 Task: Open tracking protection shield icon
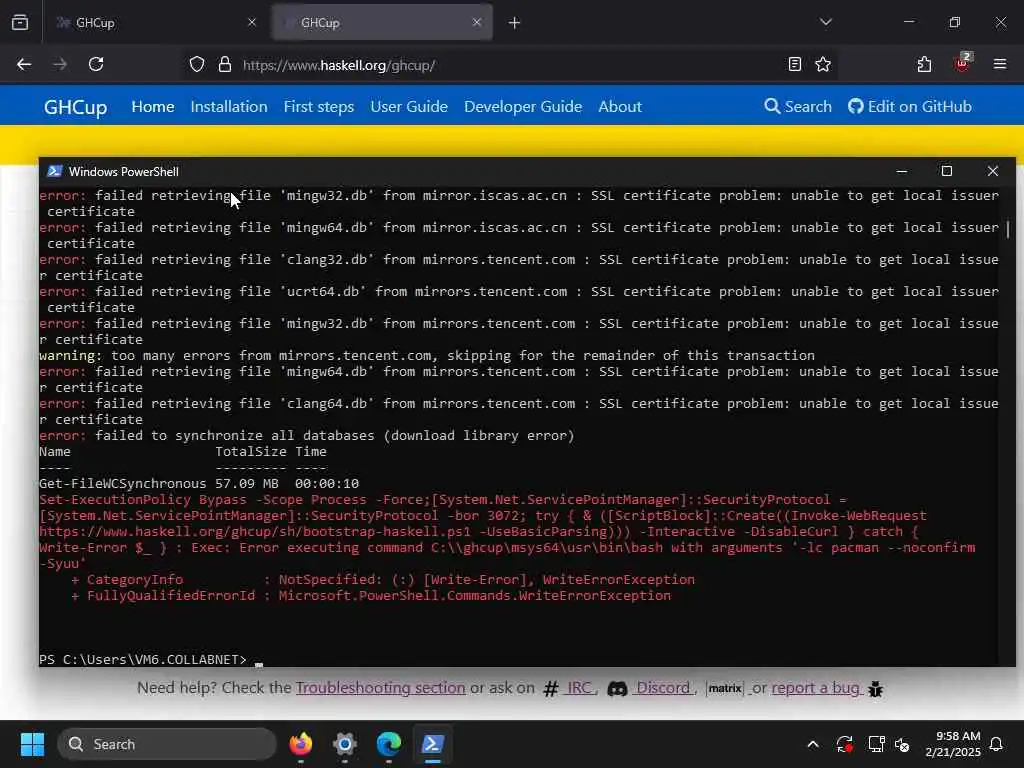click(197, 65)
